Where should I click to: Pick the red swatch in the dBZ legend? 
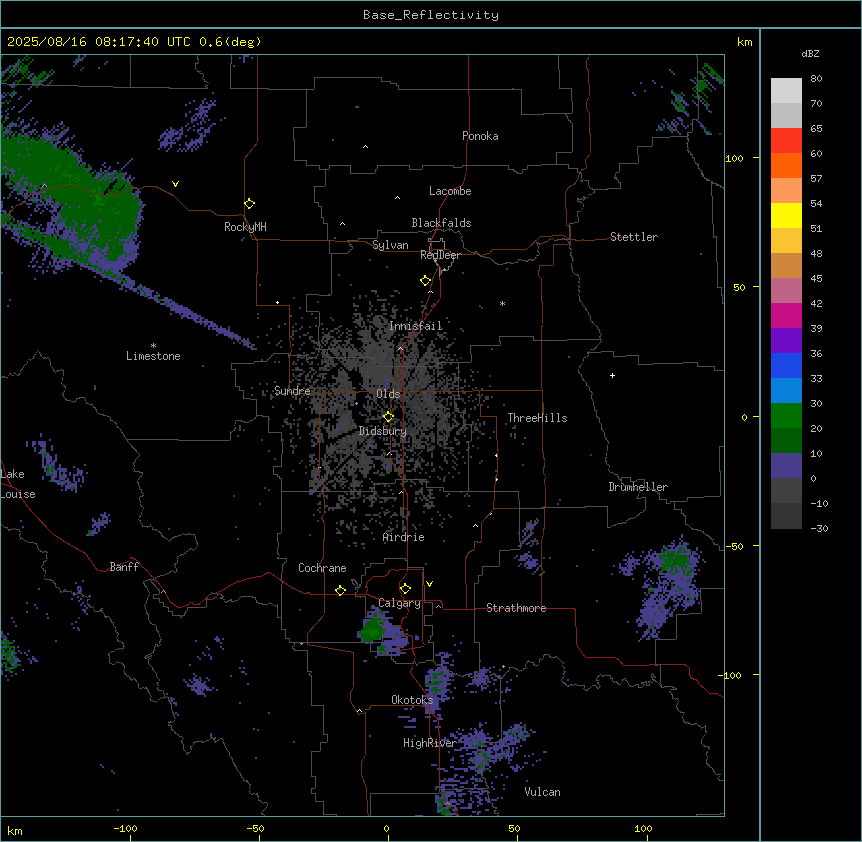(x=786, y=141)
